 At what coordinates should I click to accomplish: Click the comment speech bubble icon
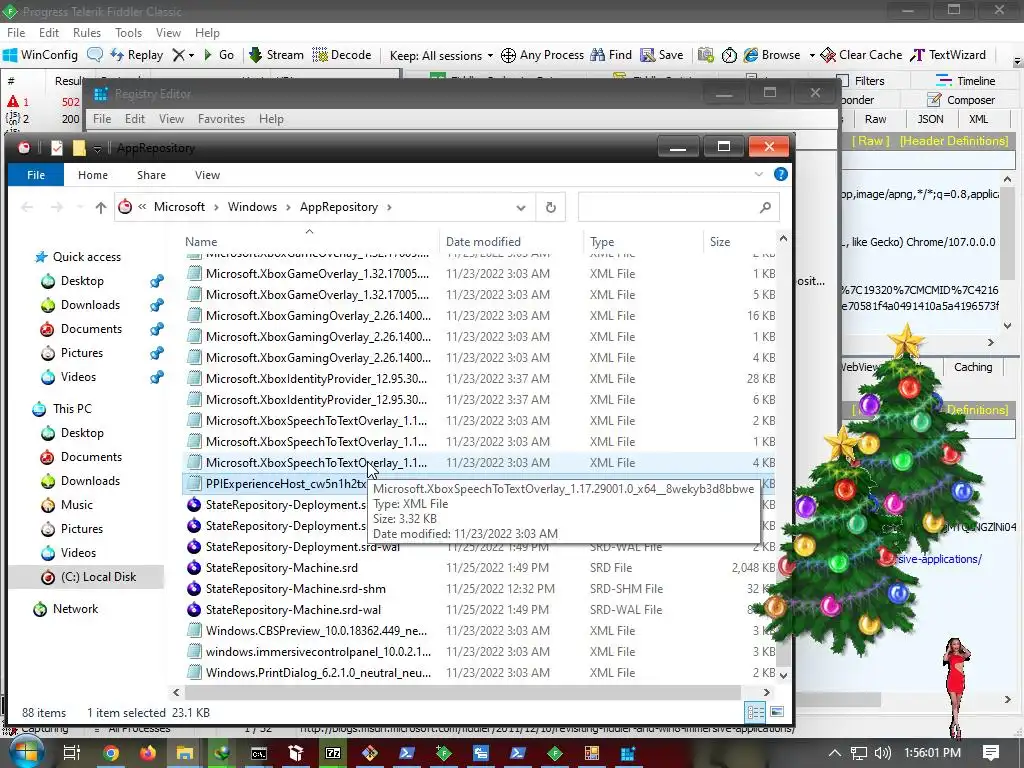click(x=95, y=55)
